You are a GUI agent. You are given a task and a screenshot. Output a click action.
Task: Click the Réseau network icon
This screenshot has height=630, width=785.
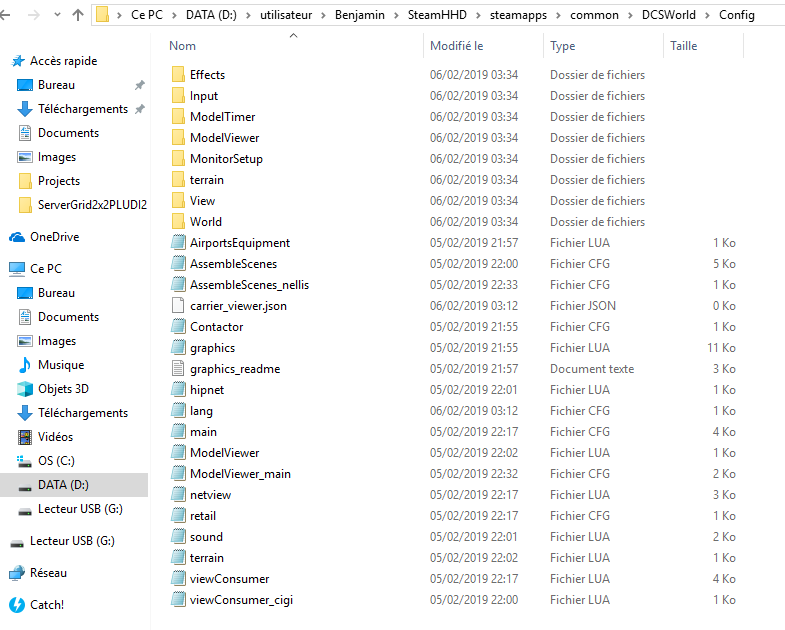[17, 573]
